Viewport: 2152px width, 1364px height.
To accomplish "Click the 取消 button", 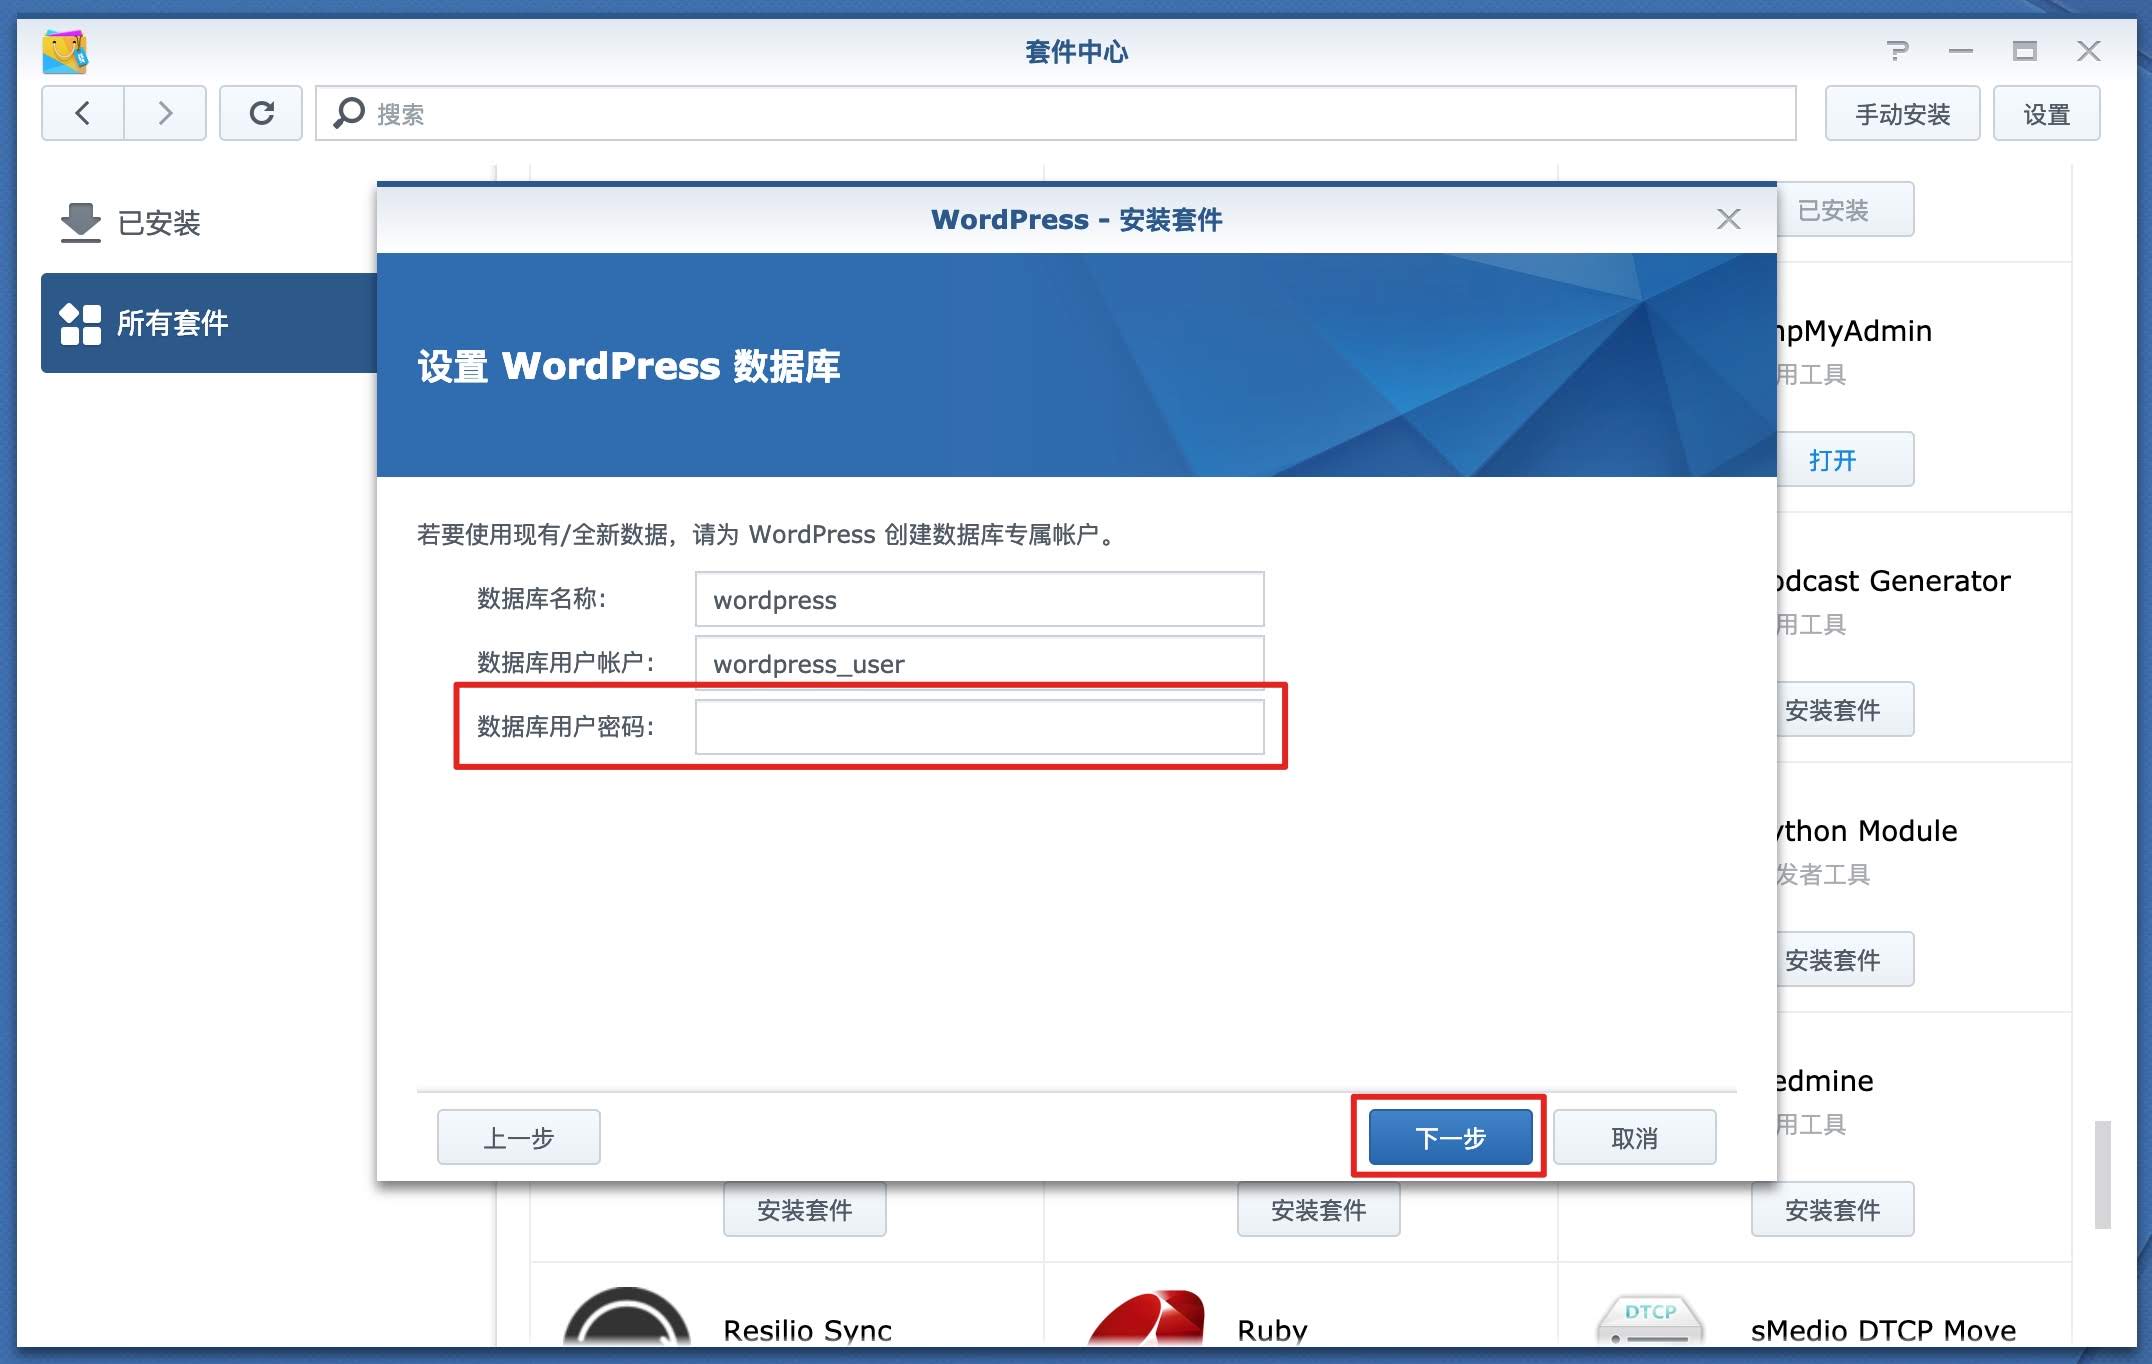I will coord(1634,1137).
